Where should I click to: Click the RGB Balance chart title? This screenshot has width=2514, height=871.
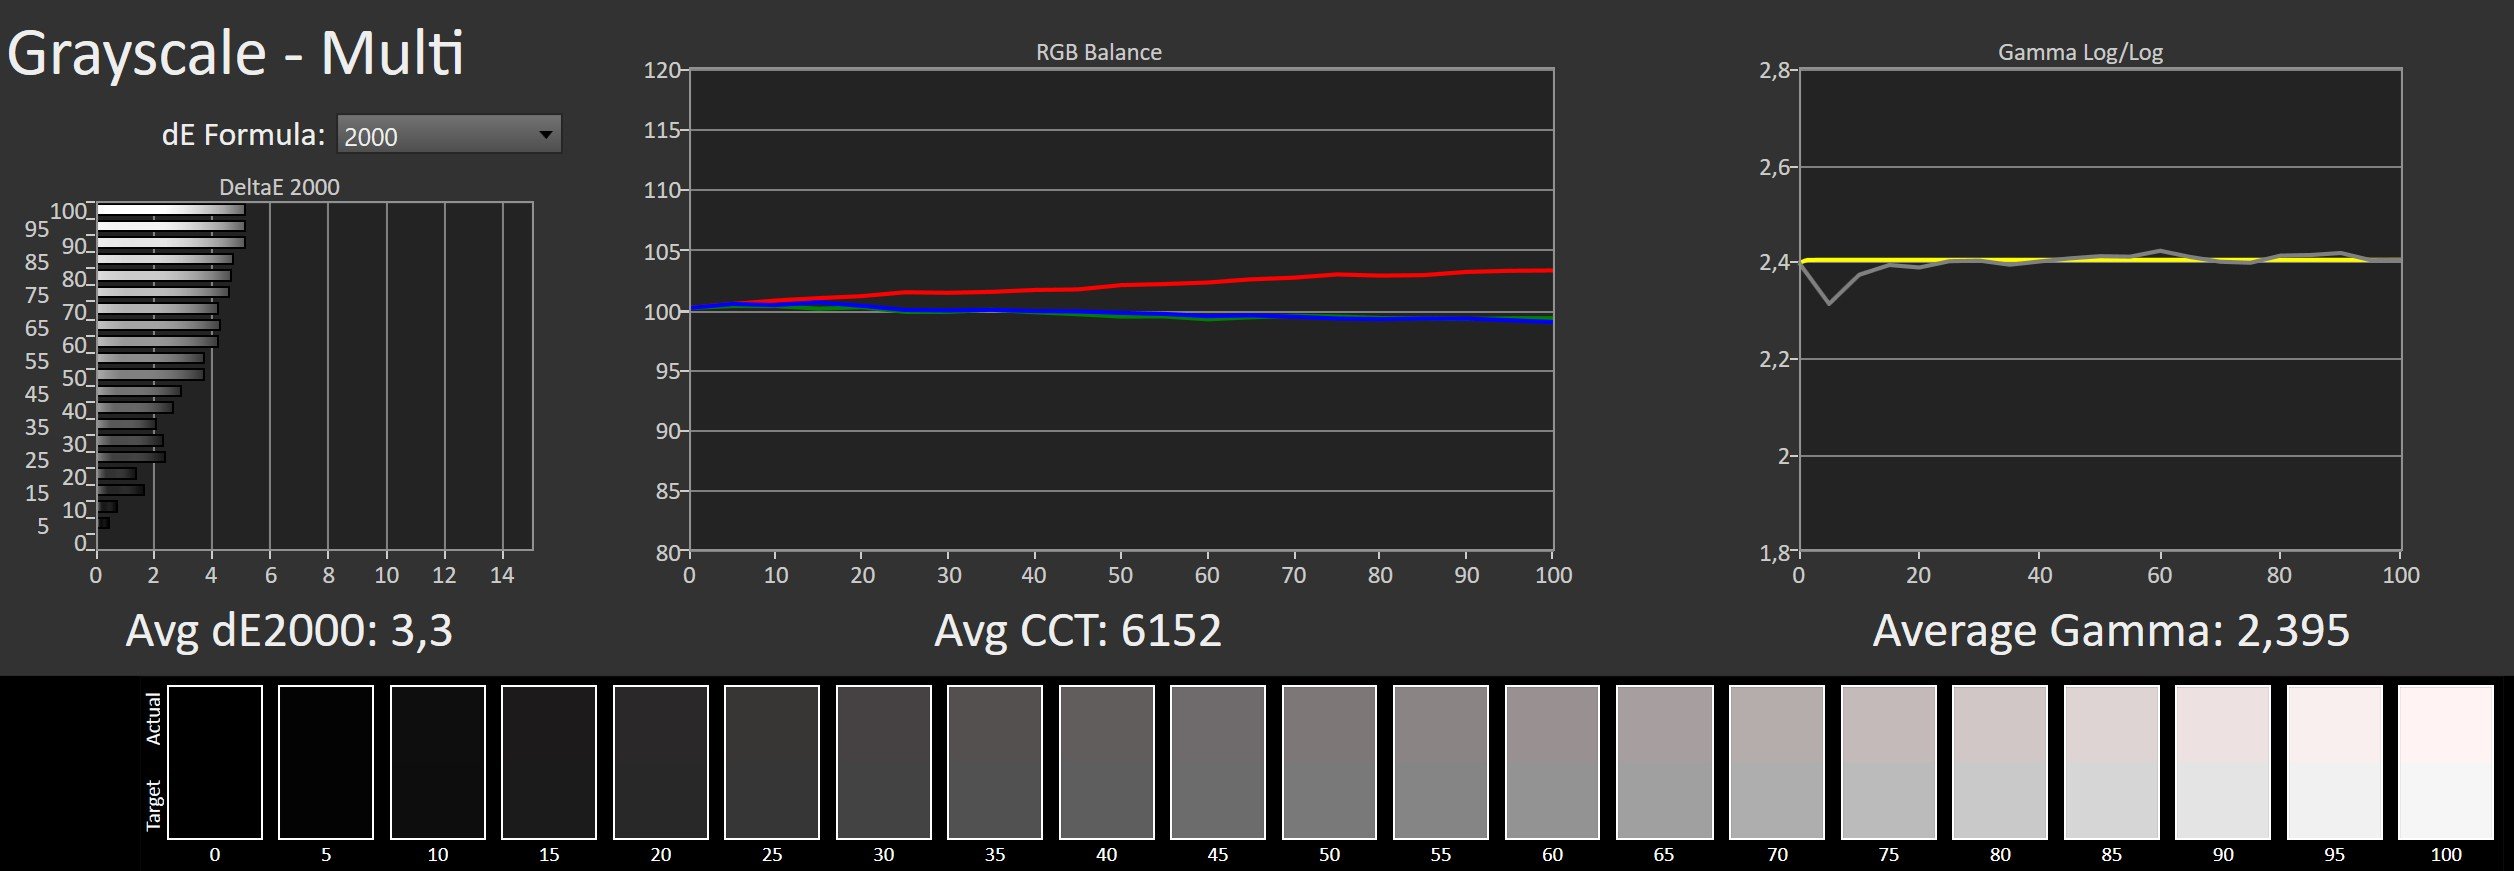click(x=1099, y=52)
